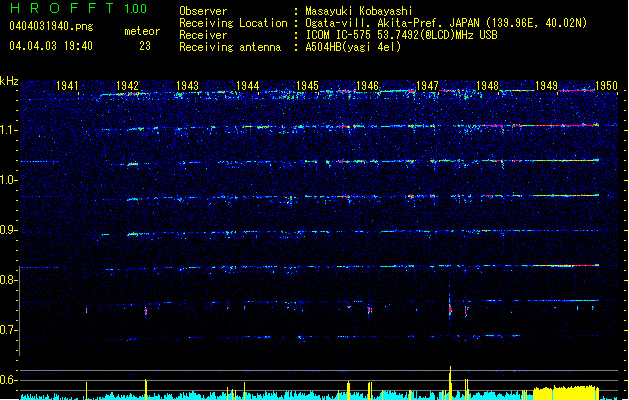The width and height of the screenshot is (629, 400).
Task: Click the 0.9 frequency axis label
Action: click(9, 230)
